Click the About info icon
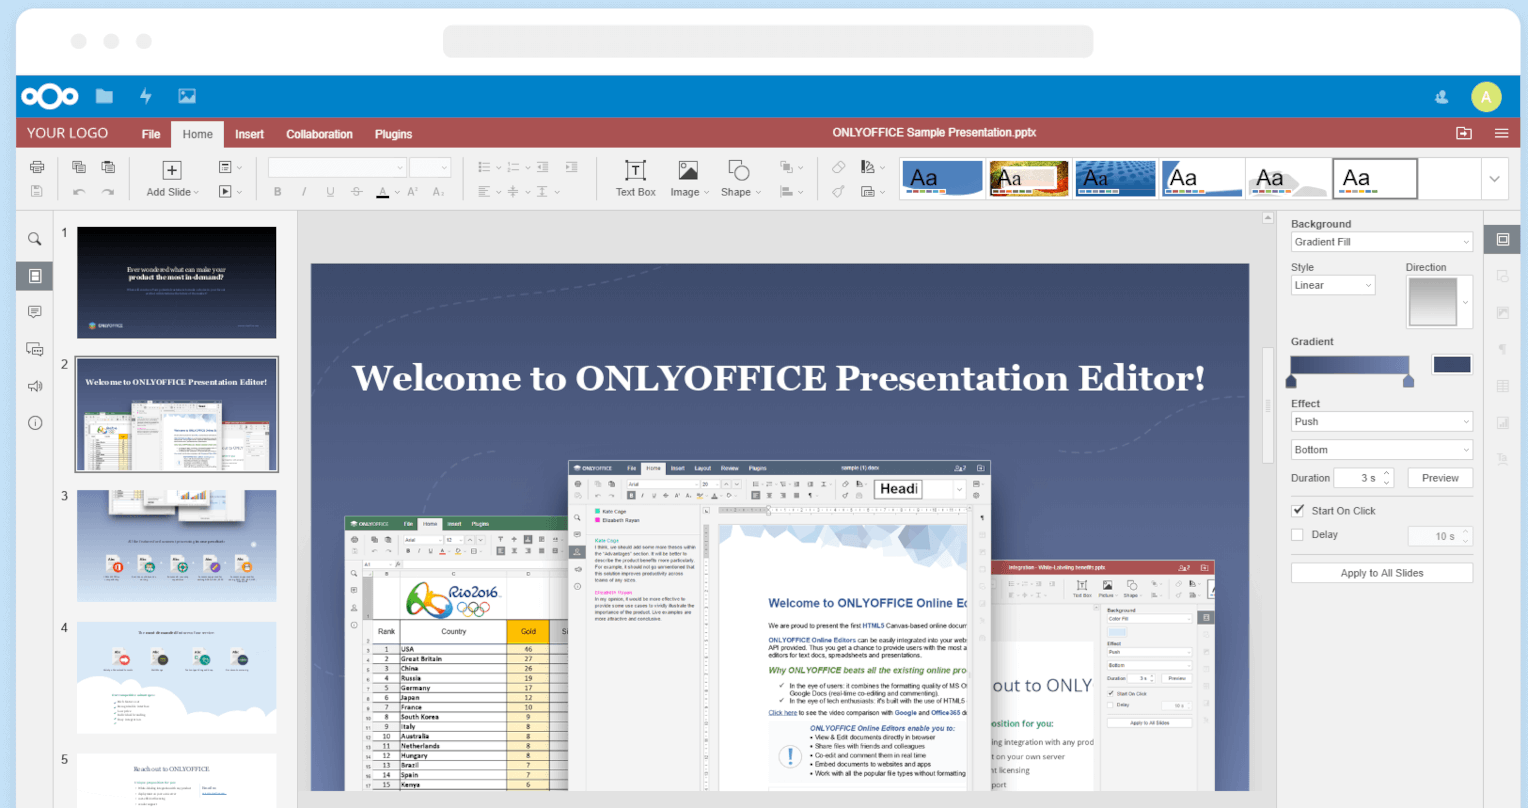 (35, 423)
